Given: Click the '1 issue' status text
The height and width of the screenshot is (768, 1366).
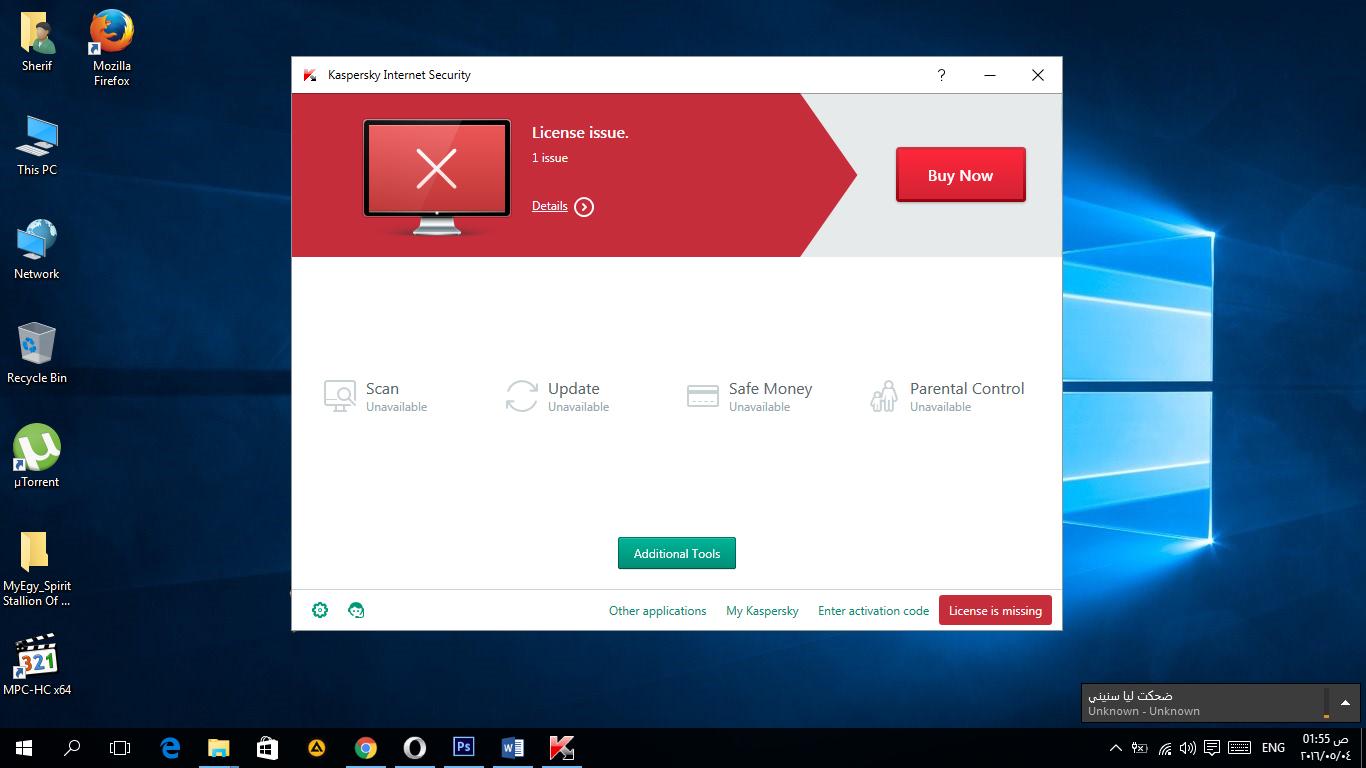Looking at the screenshot, I should 550,158.
